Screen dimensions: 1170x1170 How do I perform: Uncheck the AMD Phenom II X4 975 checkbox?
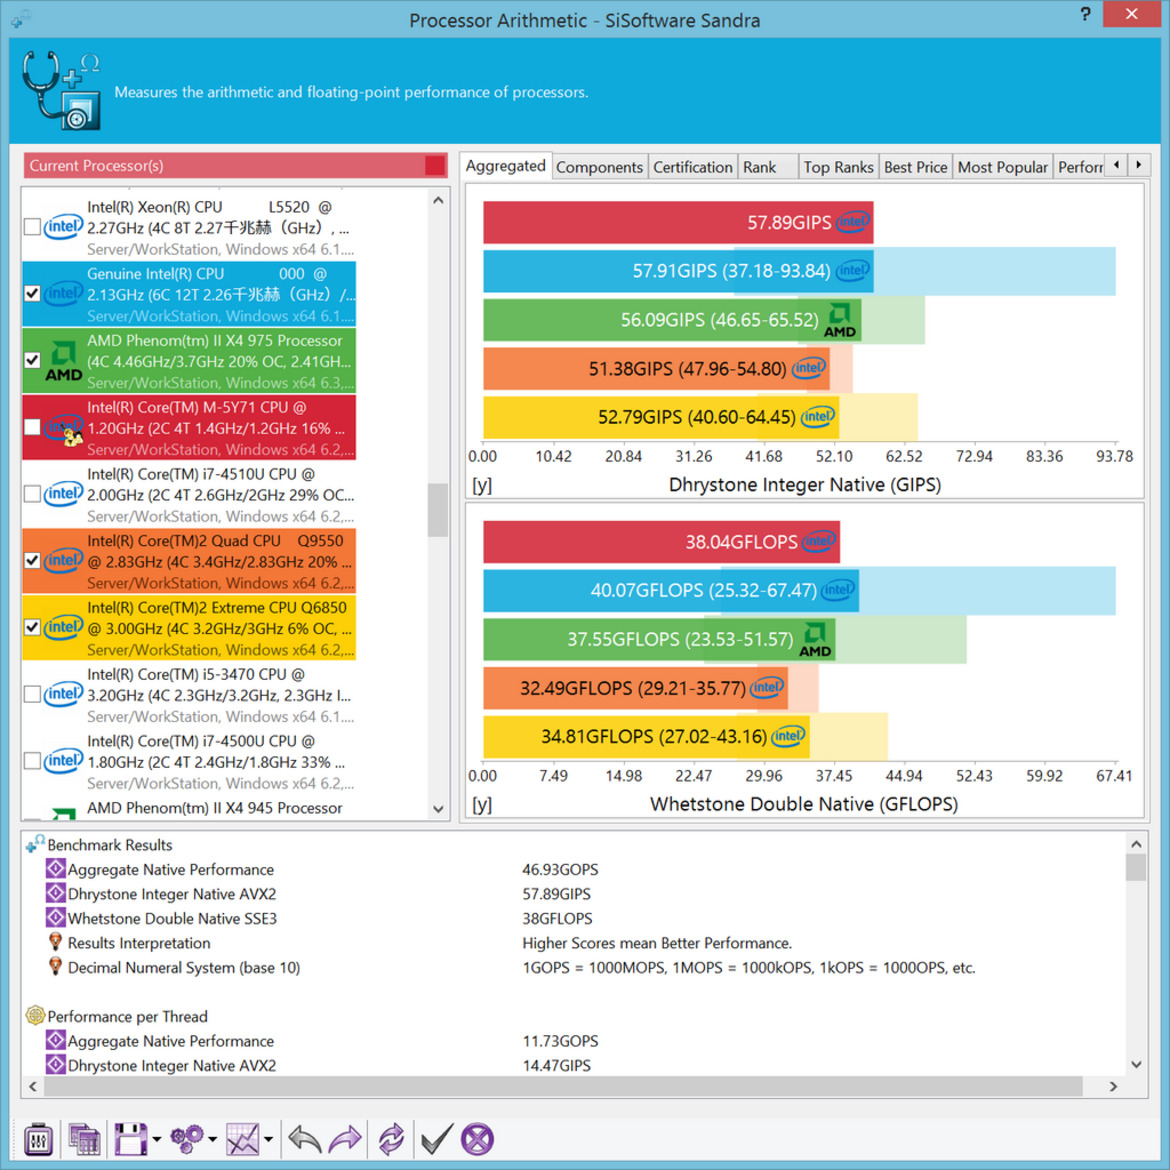(32, 360)
